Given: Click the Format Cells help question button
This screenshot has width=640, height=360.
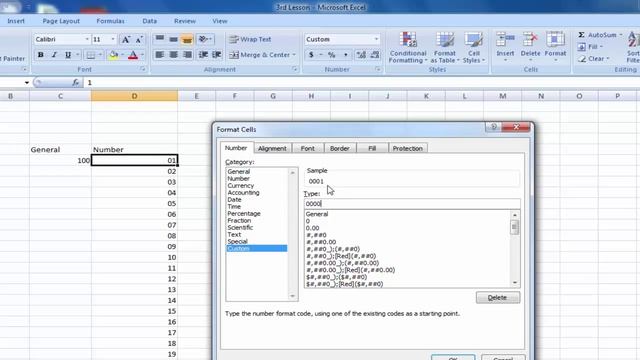Looking at the screenshot, I should pyautogui.click(x=493, y=127).
